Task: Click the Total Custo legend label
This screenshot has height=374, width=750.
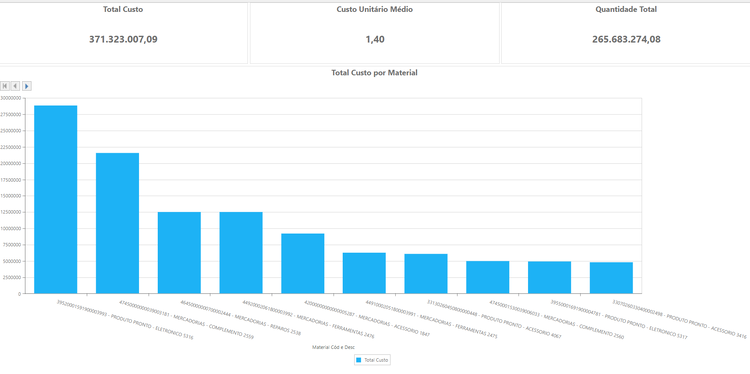Action: coord(376,360)
